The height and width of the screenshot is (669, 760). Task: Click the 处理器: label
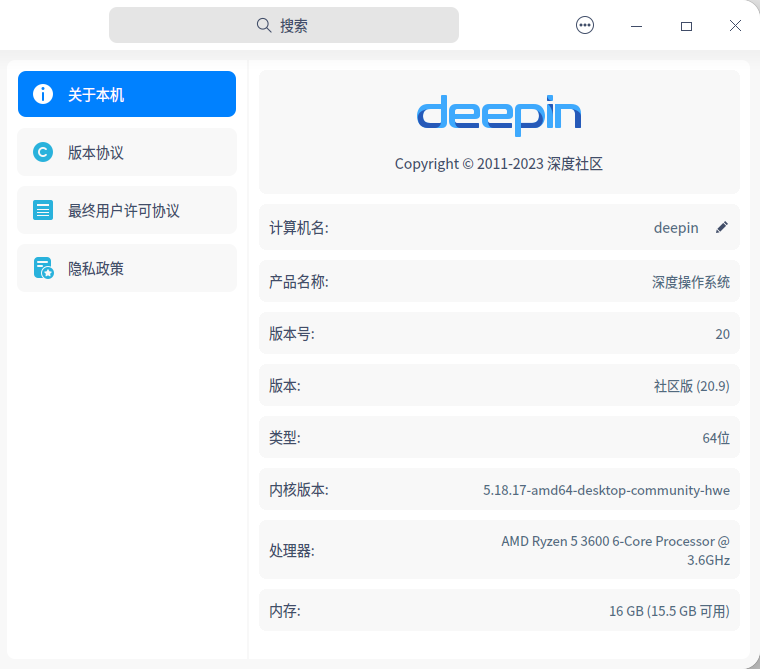coord(292,550)
